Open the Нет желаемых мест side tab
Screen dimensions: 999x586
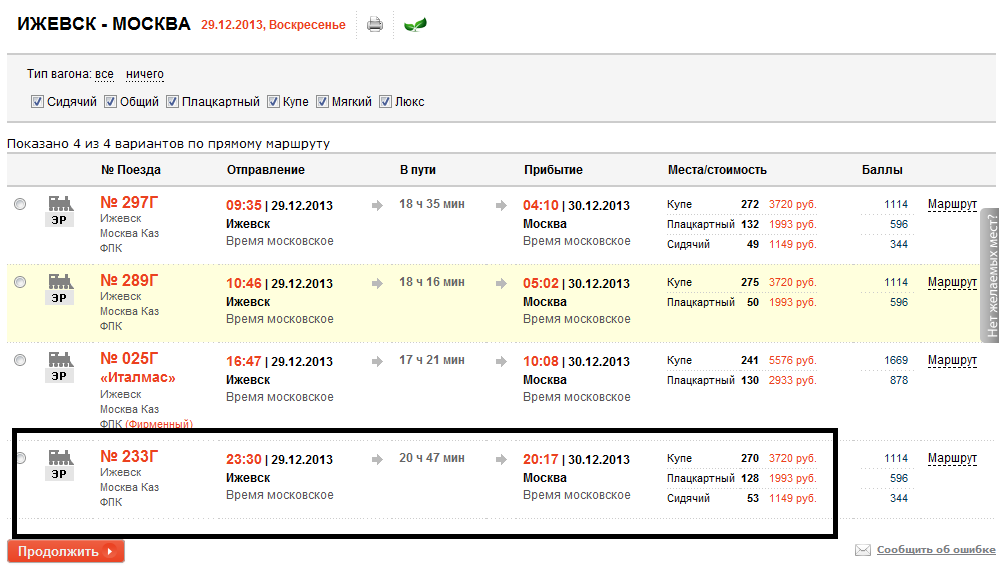coord(990,275)
